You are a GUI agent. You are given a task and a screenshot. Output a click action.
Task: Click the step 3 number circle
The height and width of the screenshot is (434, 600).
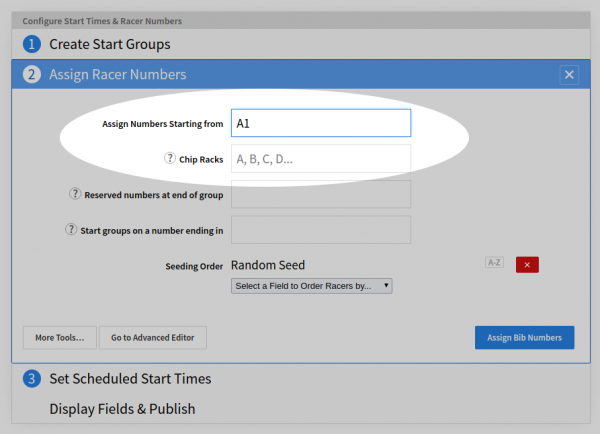pyautogui.click(x=31, y=379)
